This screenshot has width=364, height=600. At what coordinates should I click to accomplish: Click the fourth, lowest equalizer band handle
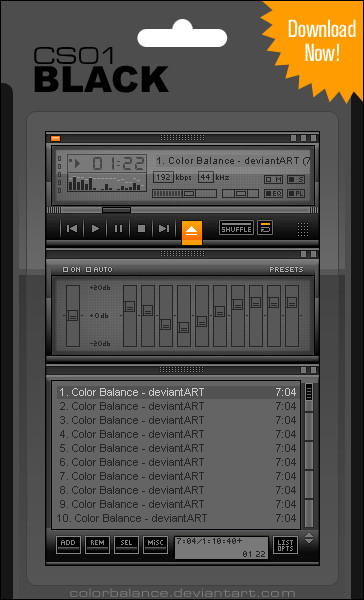point(184,328)
